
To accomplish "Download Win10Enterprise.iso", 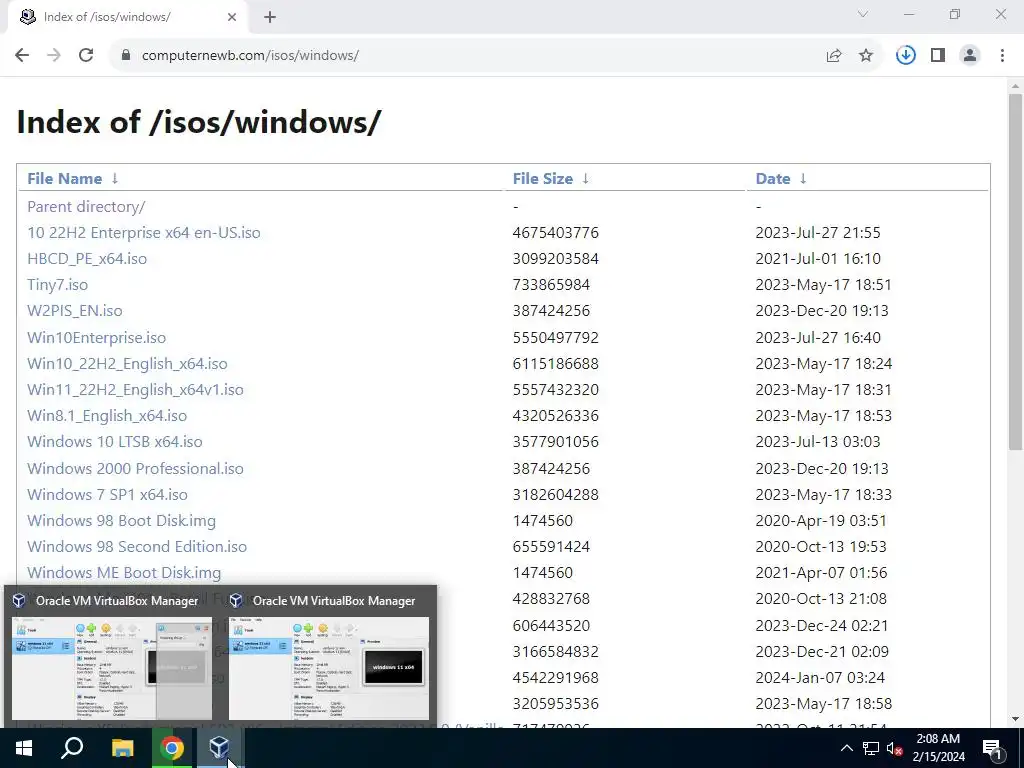I will (97, 338).
